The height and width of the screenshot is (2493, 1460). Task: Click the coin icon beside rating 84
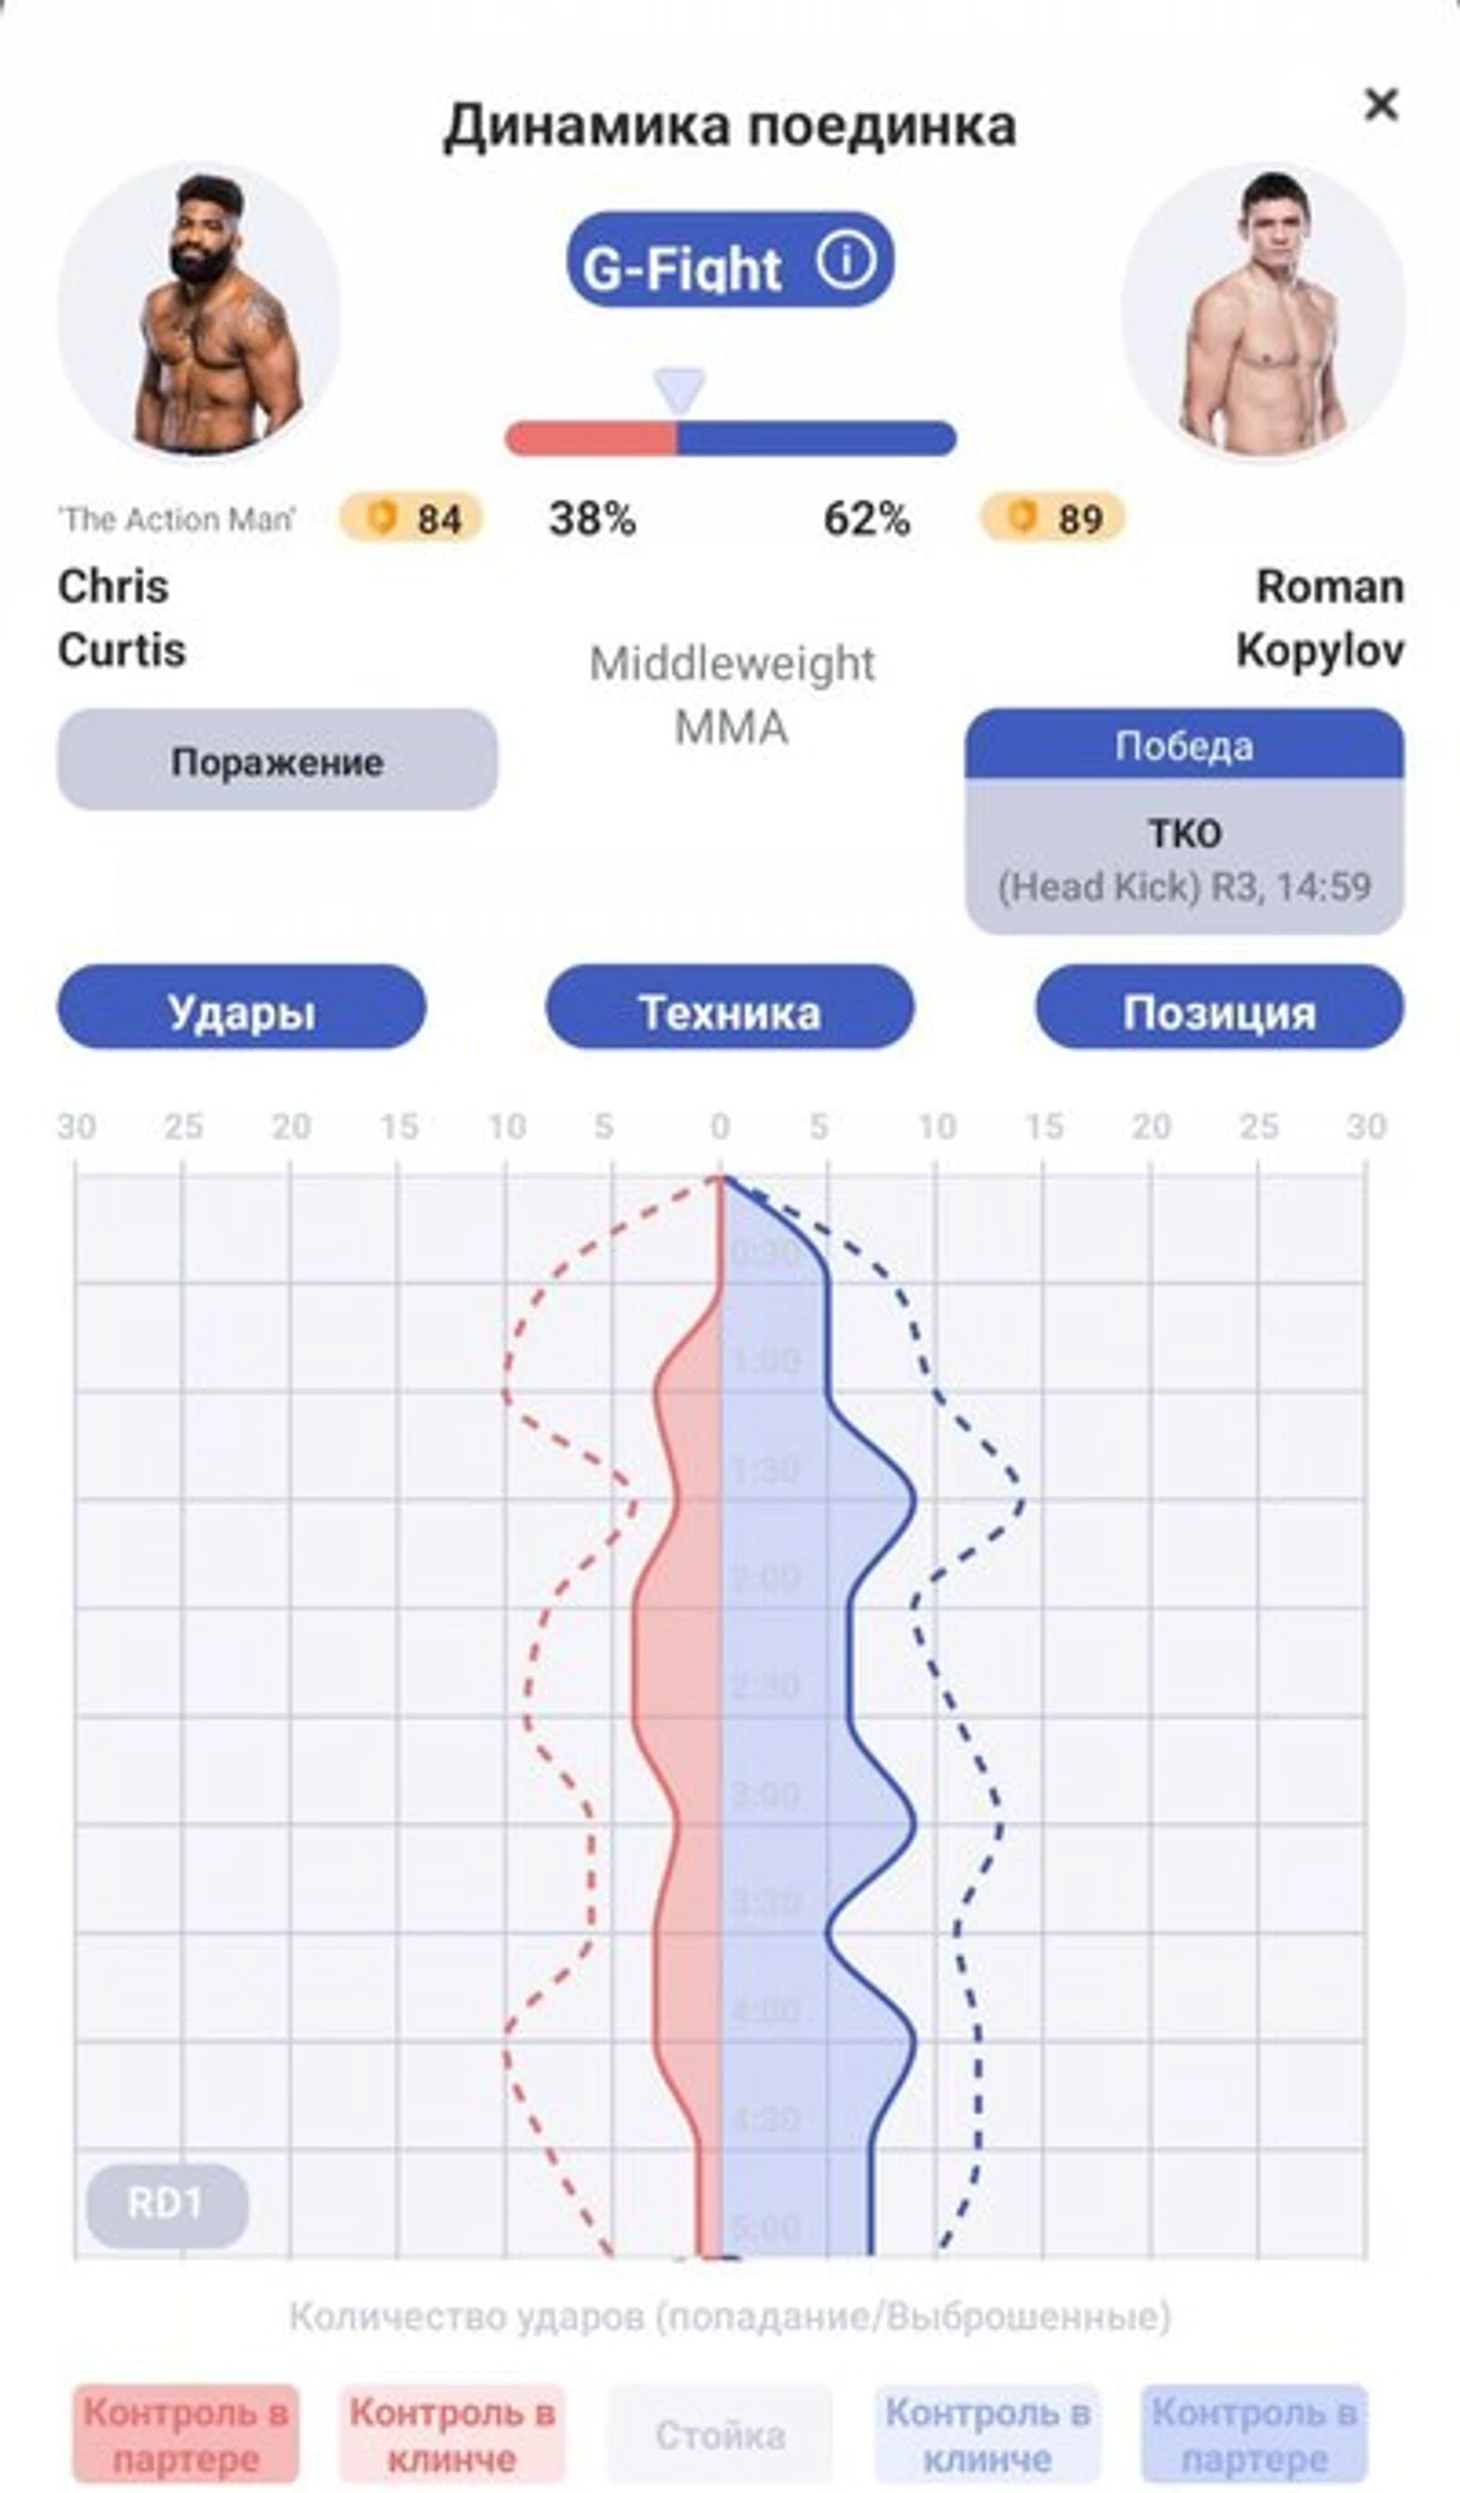click(381, 518)
